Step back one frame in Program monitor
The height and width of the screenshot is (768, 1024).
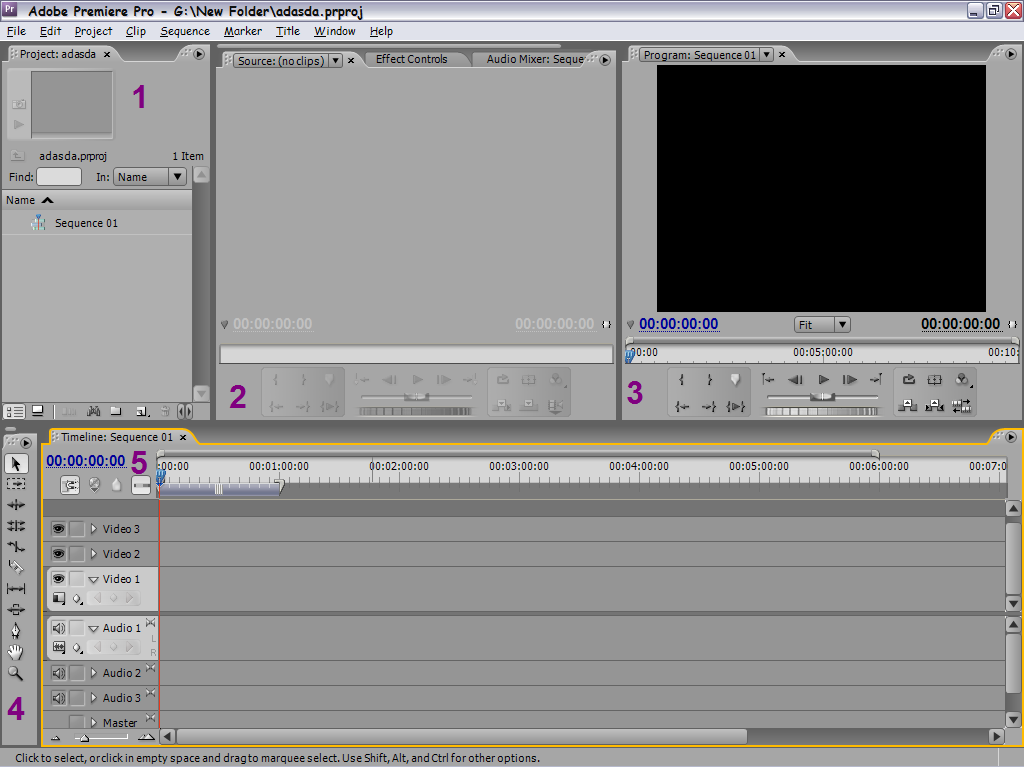click(x=795, y=379)
